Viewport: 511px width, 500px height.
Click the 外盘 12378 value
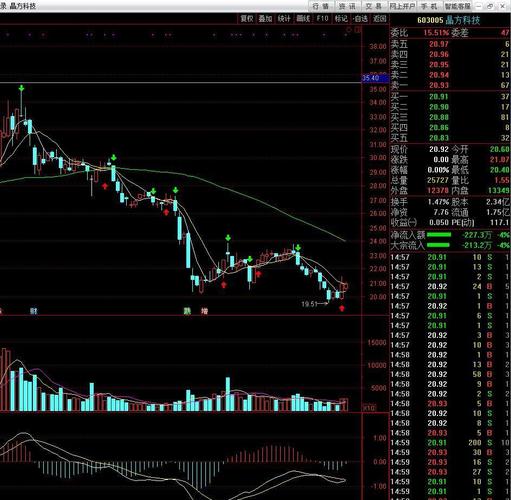438,191
